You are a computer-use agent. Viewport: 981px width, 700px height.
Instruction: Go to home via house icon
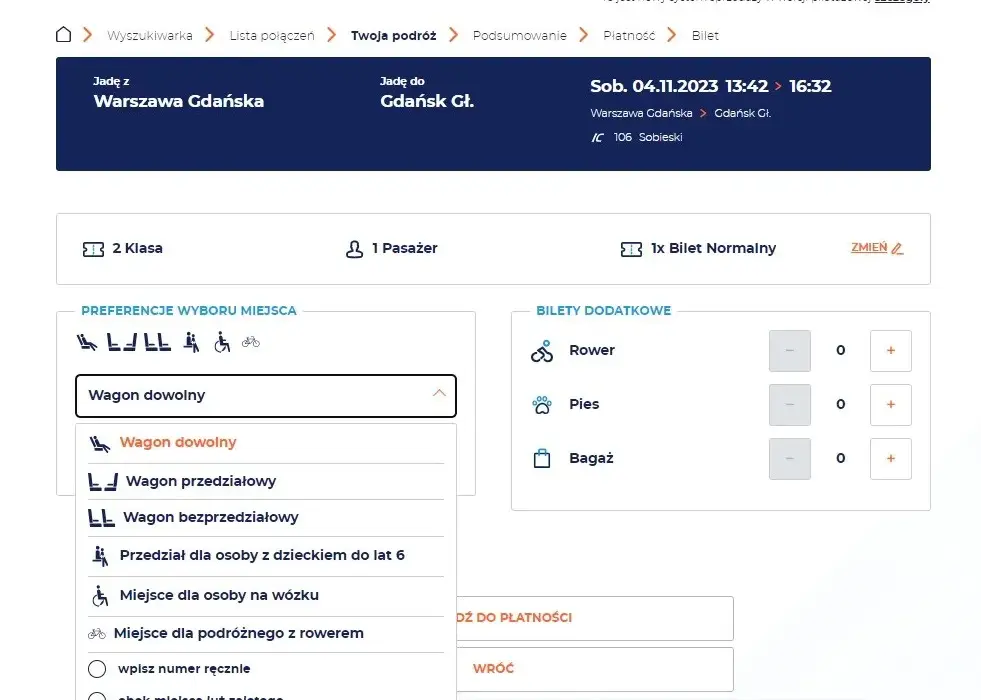point(63,34)
